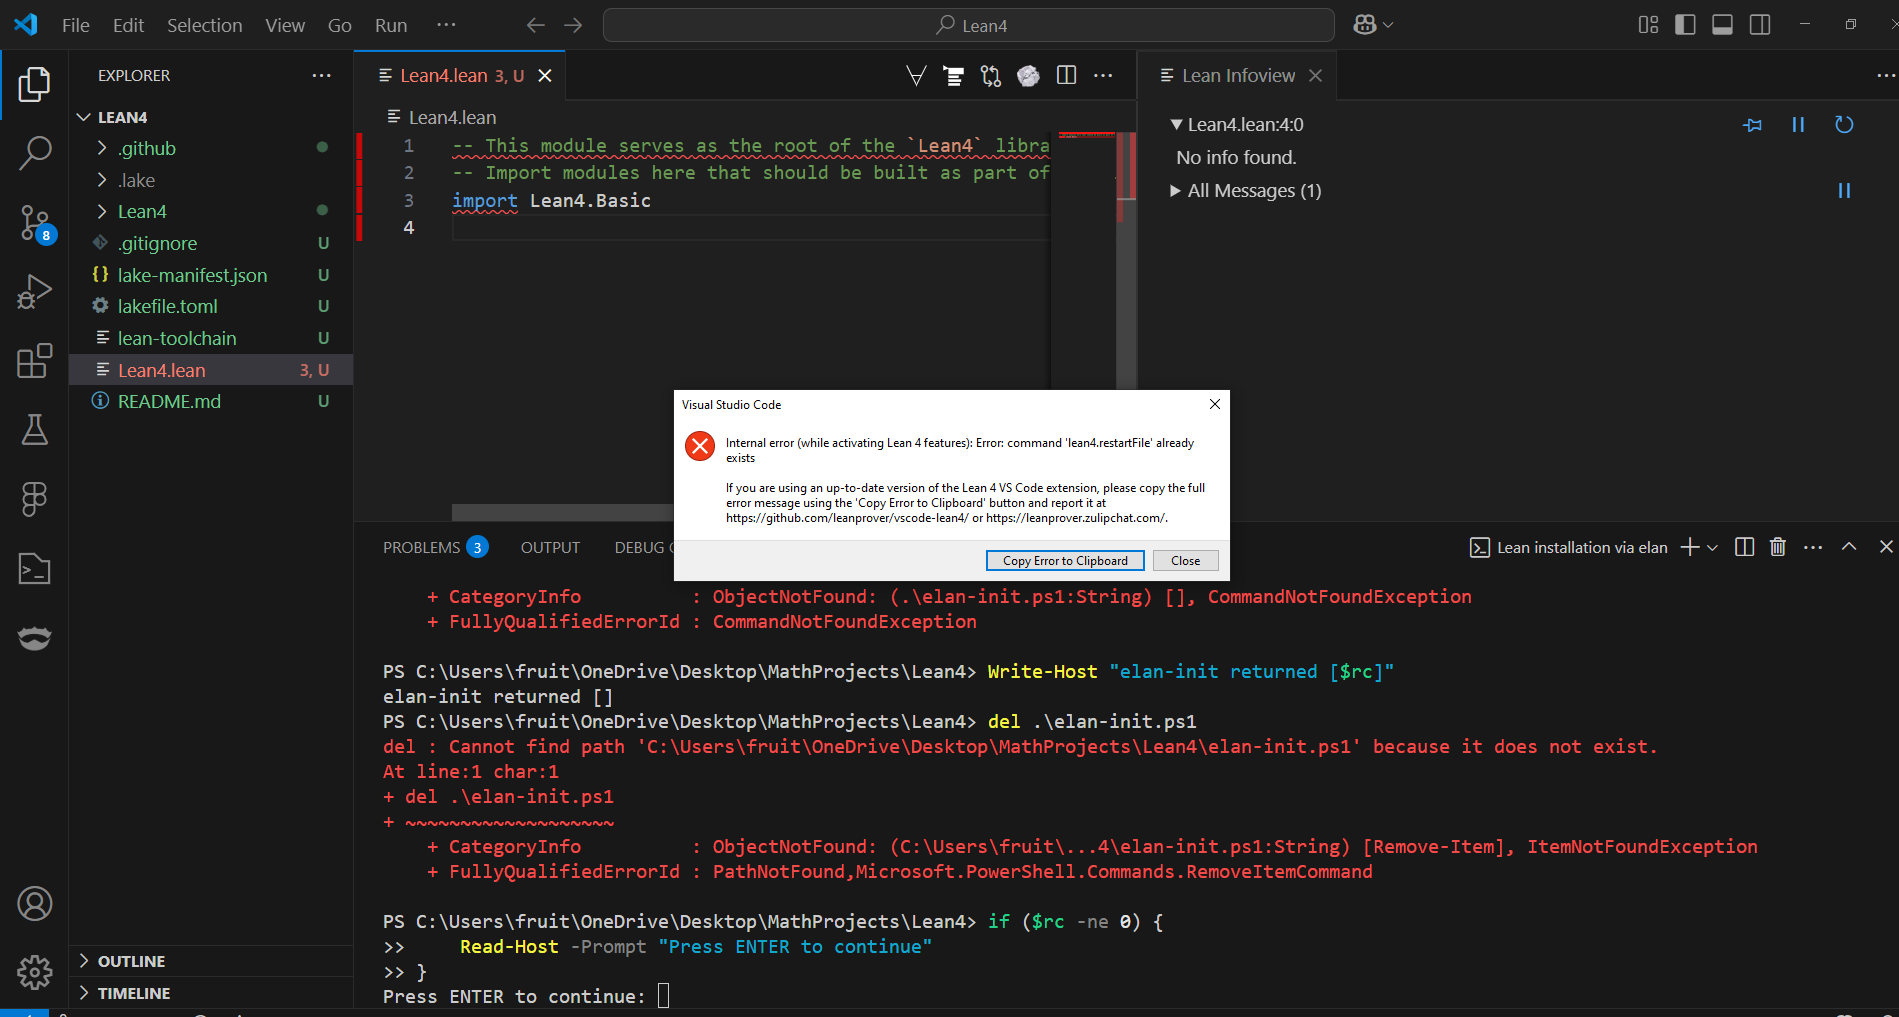This screenshot has height=1017, width=1899.
Task: Toggle the secondary side bar
Action: tap(1760, 25)
